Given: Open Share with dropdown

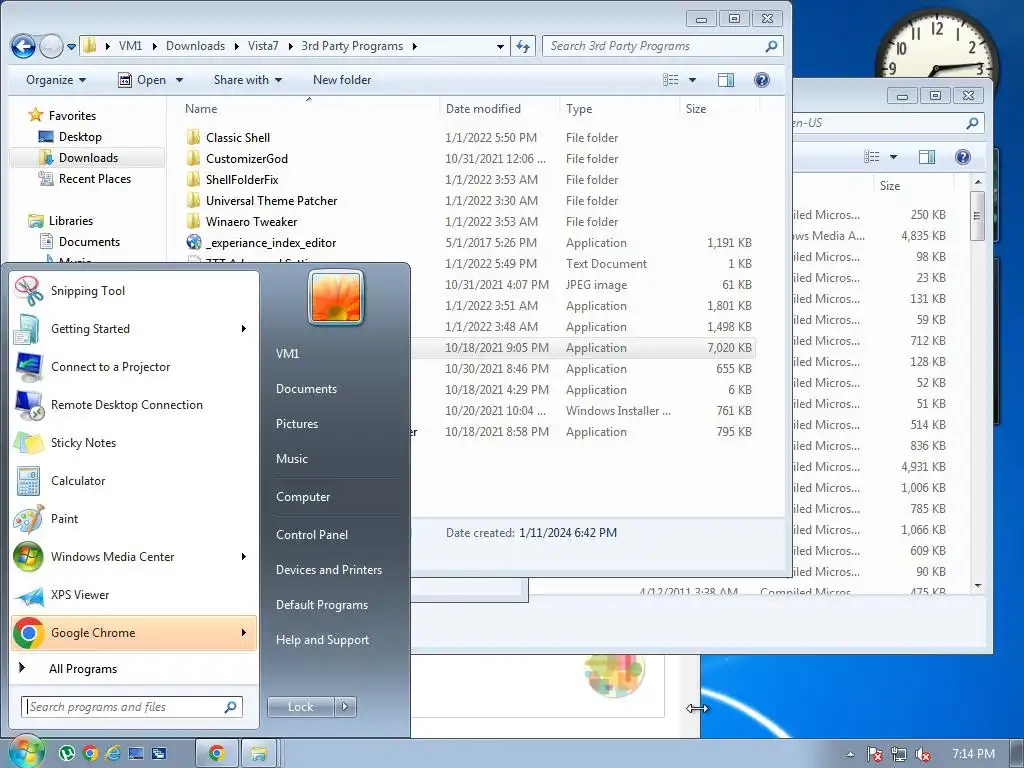Looking at the screenshot, I should (x=248, y=80).
